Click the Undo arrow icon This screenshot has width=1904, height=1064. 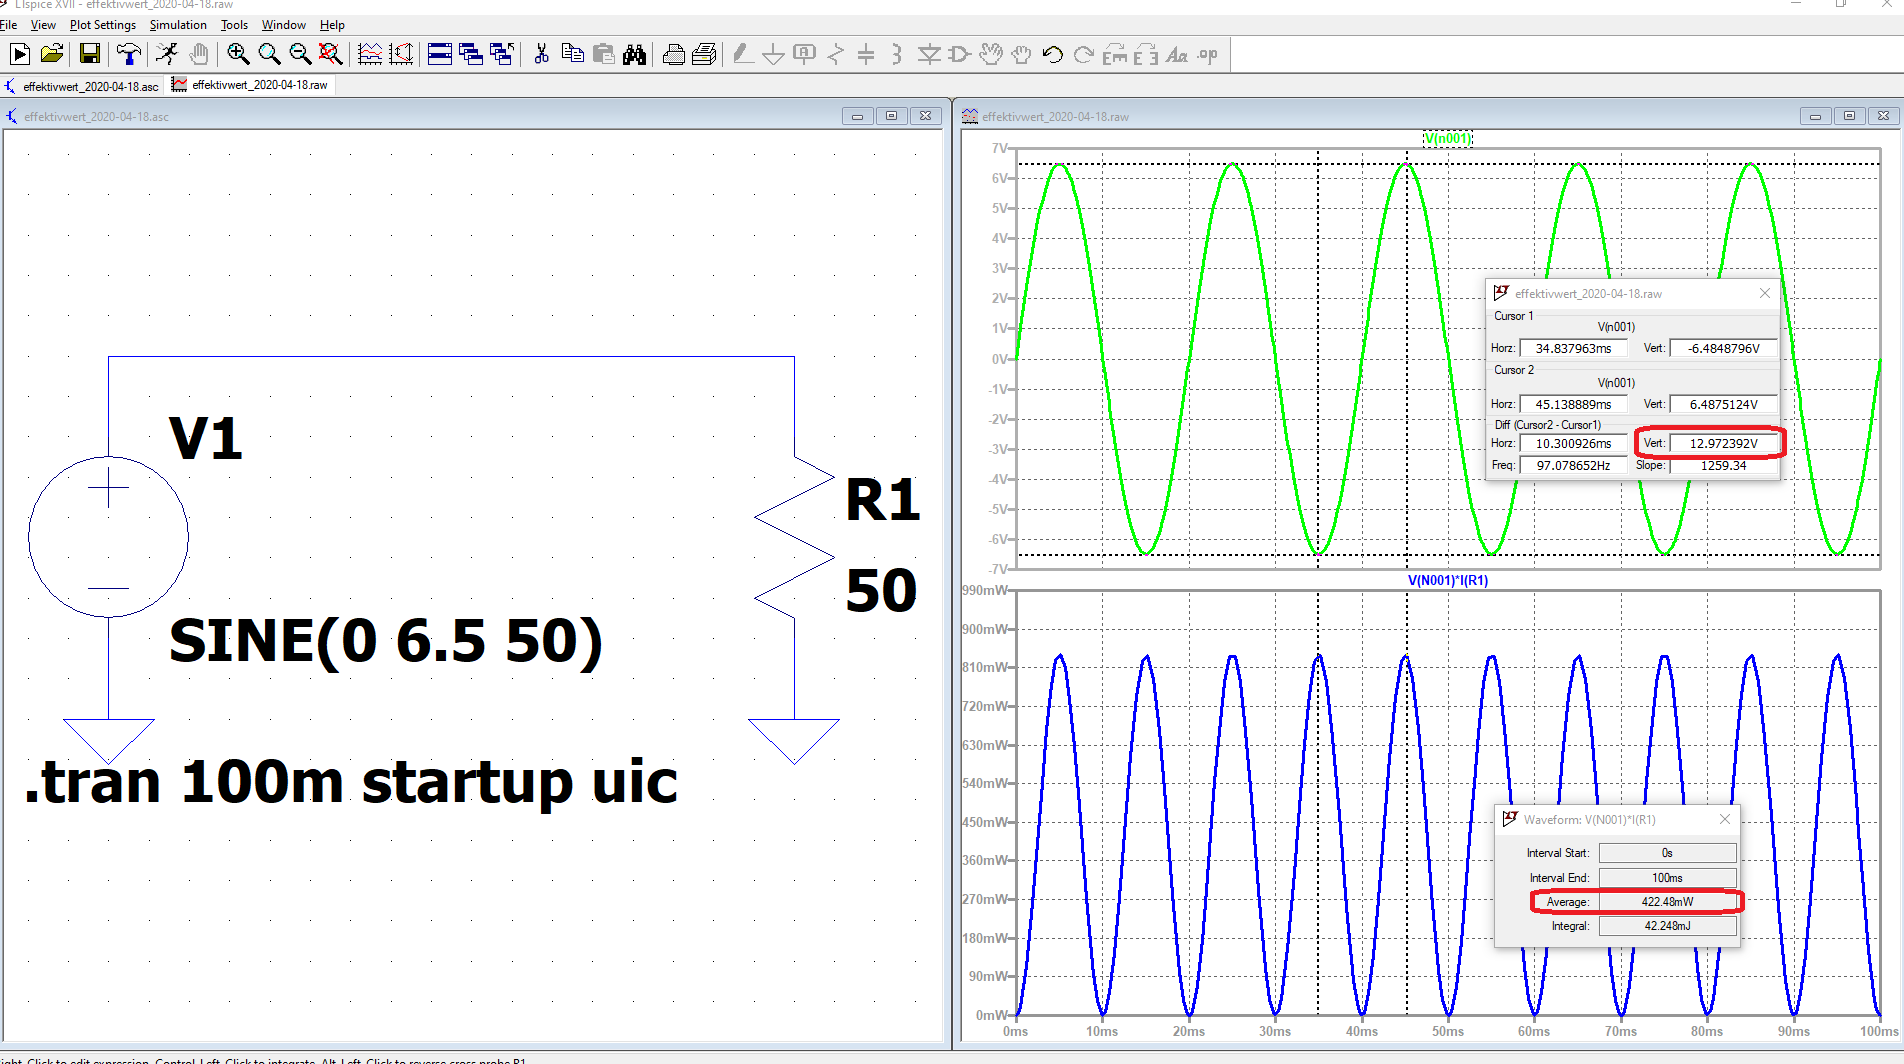point(1053,54)
